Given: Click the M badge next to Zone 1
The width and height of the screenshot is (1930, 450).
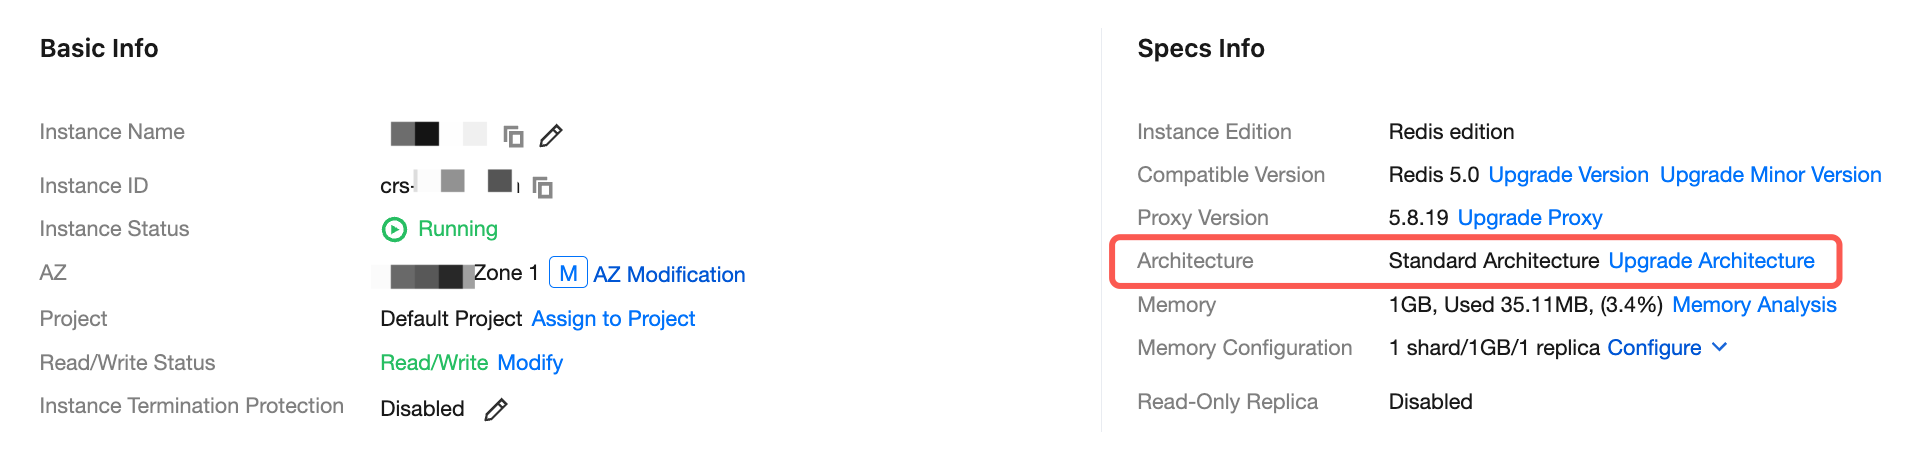Looking at the screenshot, I should click(568, 273).
